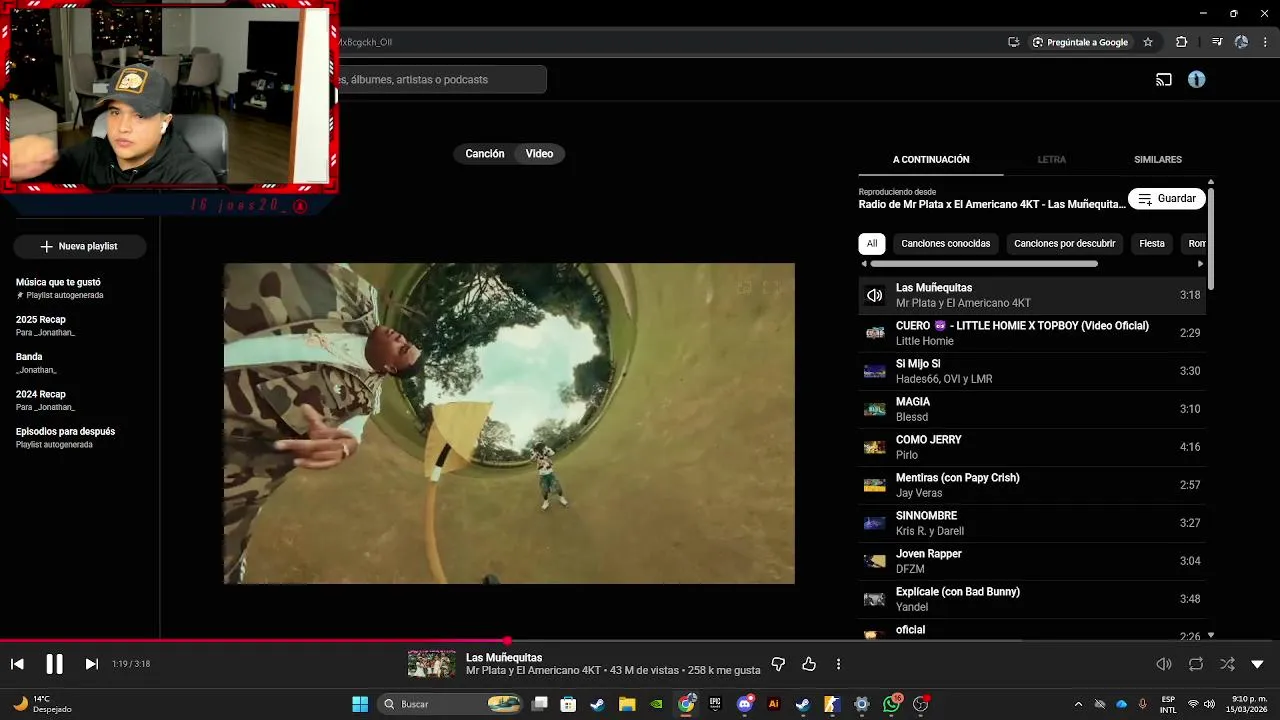Click the music video player

509,424
